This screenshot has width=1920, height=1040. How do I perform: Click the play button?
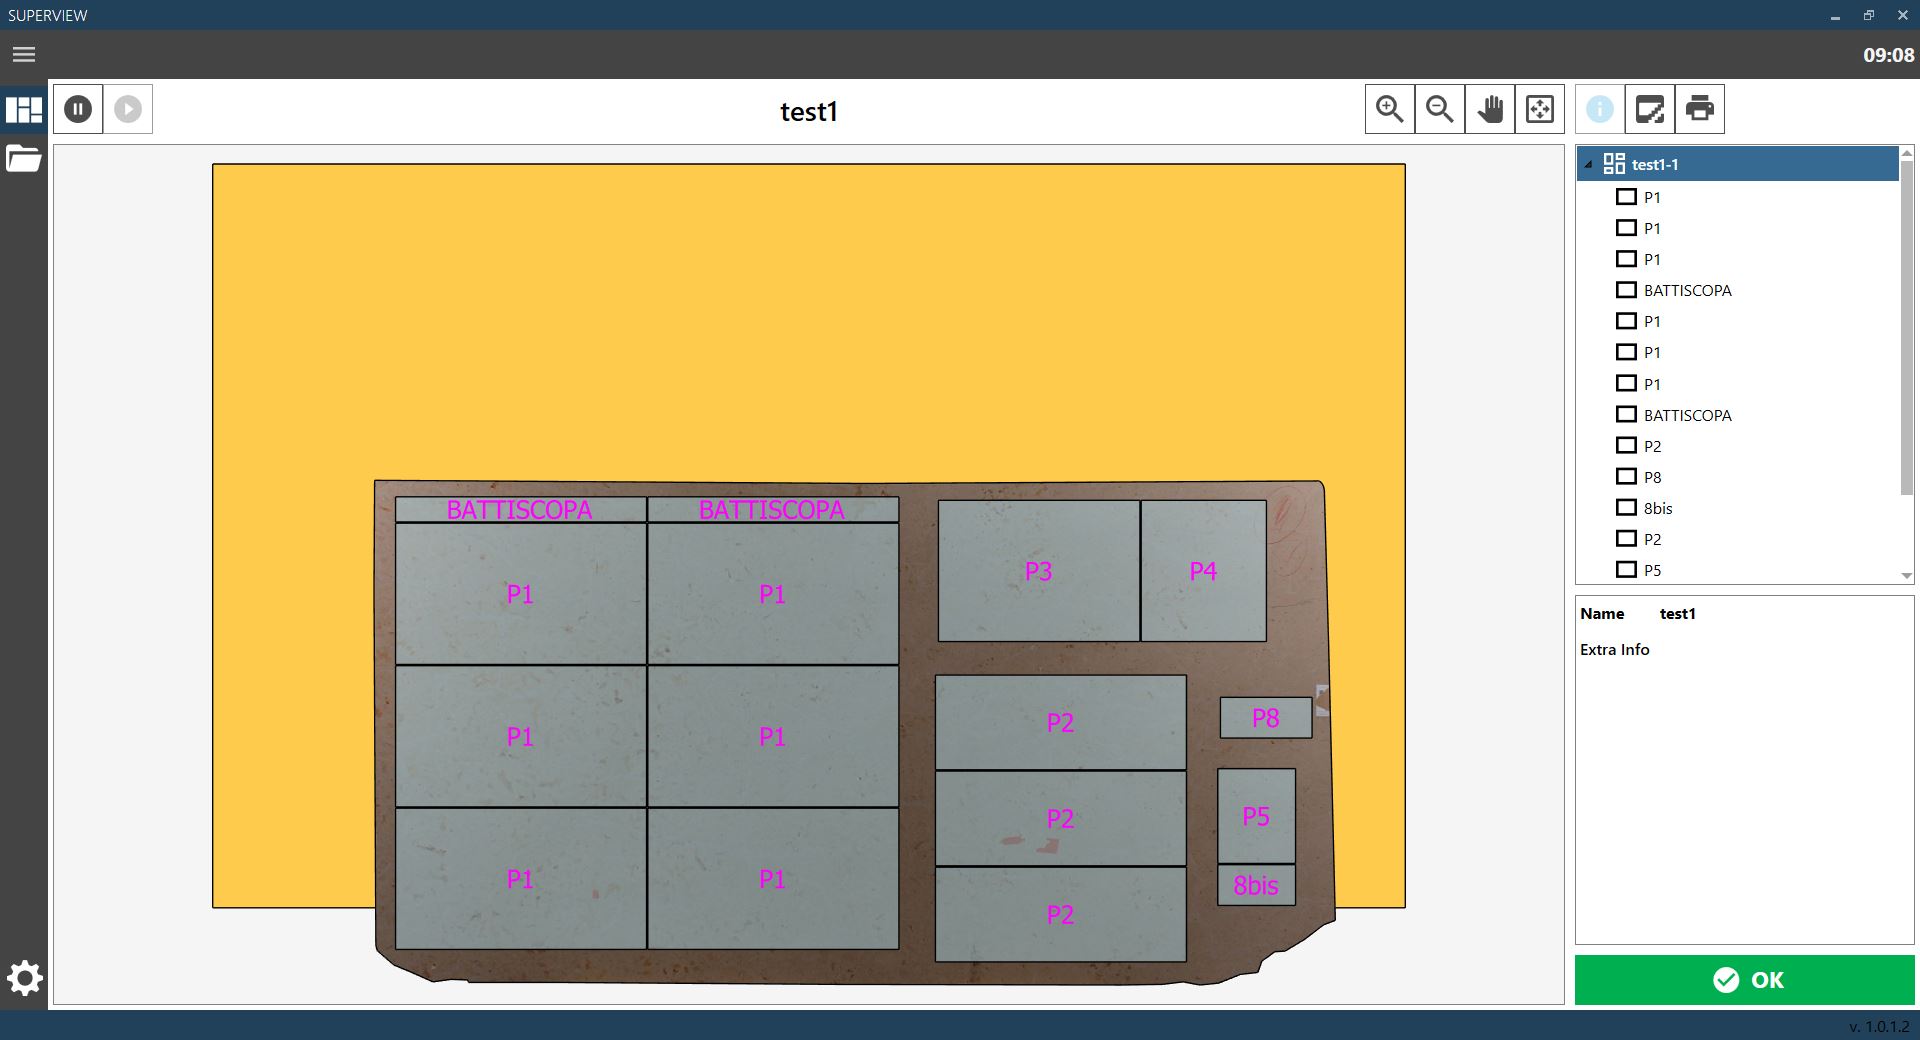coord(128,109)
